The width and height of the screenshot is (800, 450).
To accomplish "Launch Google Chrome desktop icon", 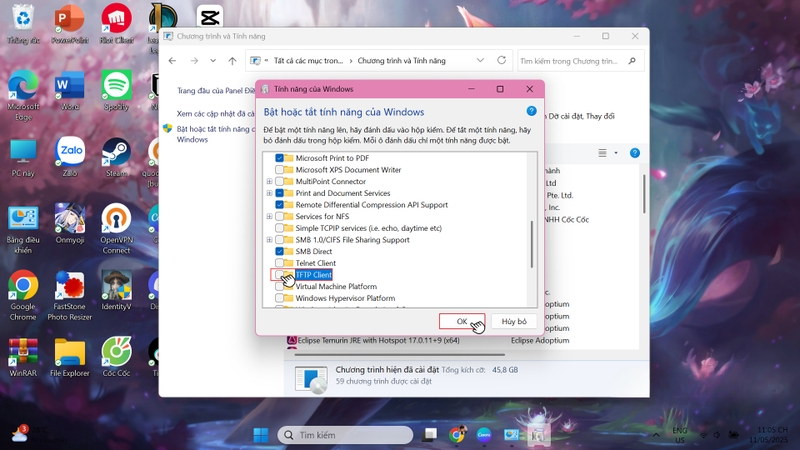I will coord(23,296).
